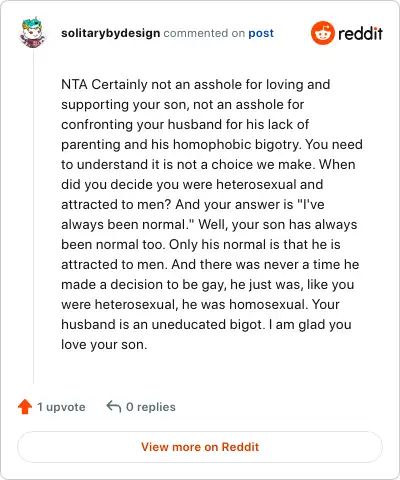Click the final words "love your son."
Viewport: 400px width, 480px height.
pos(104,345)
